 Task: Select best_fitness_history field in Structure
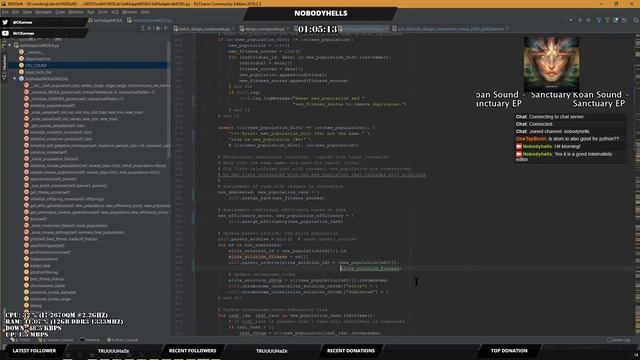click(x=44, y=279)
